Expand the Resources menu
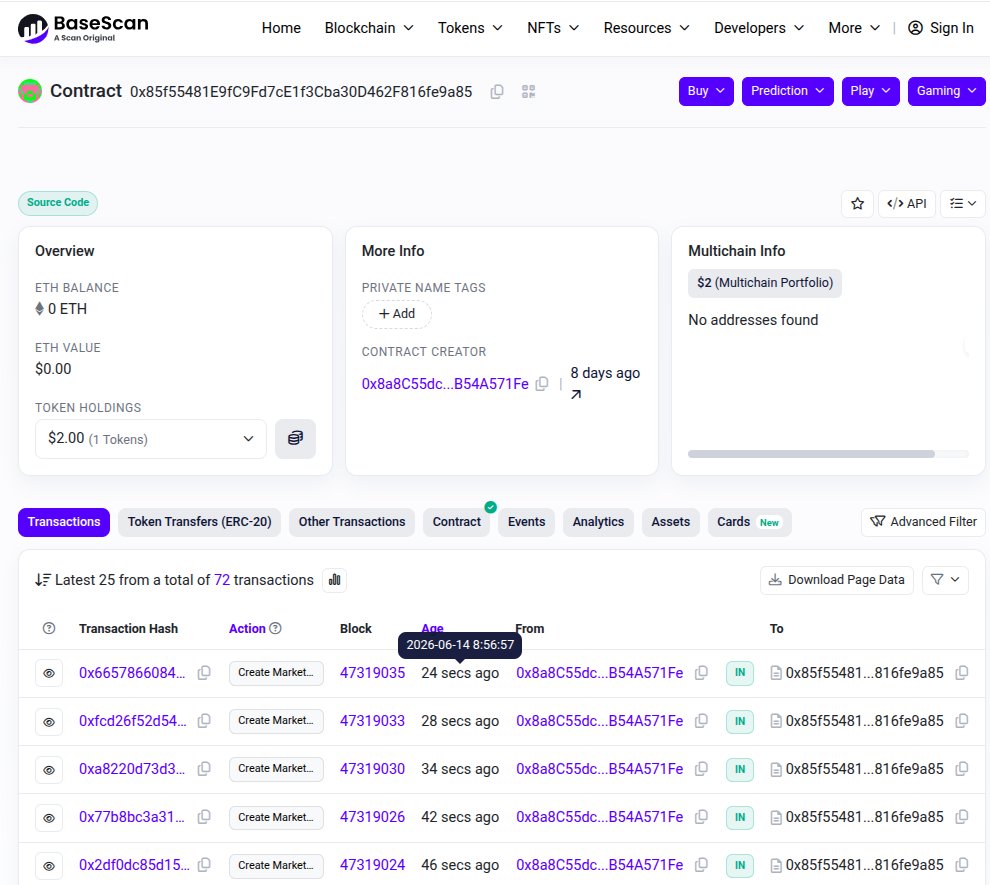 [647, 28]
